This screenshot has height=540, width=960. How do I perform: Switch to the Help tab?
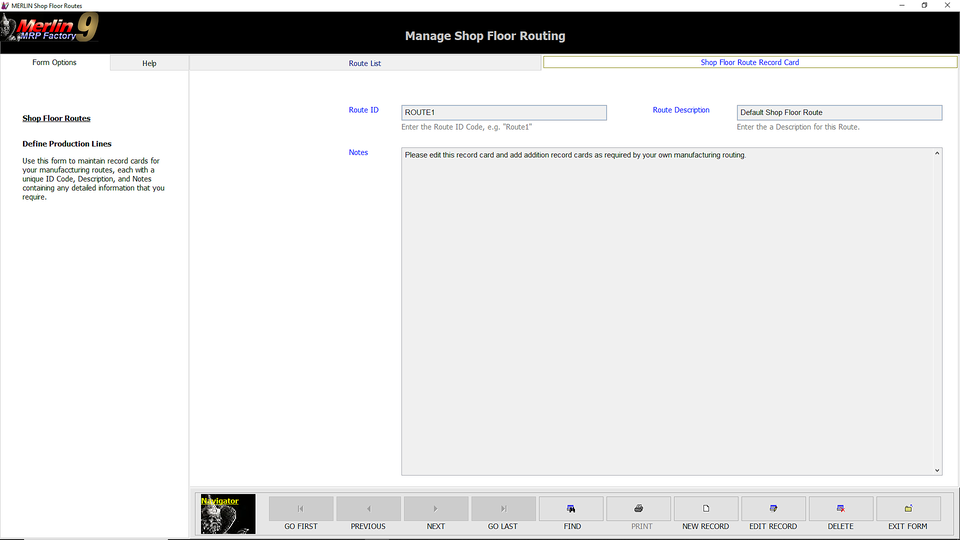point(149,63)
